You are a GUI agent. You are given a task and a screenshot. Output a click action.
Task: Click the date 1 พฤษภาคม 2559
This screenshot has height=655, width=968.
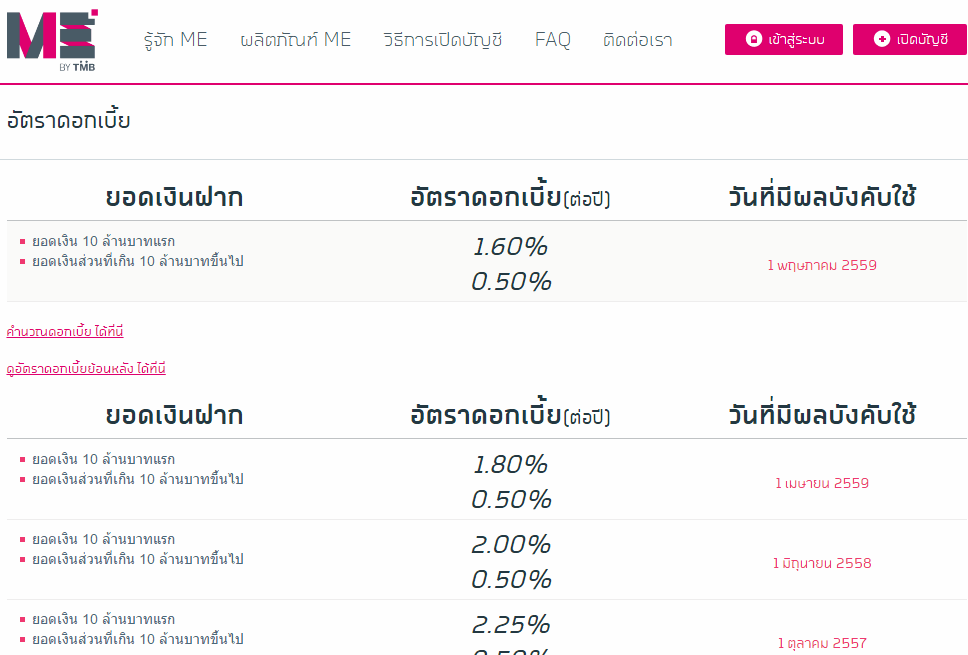[x=822, y=265]
